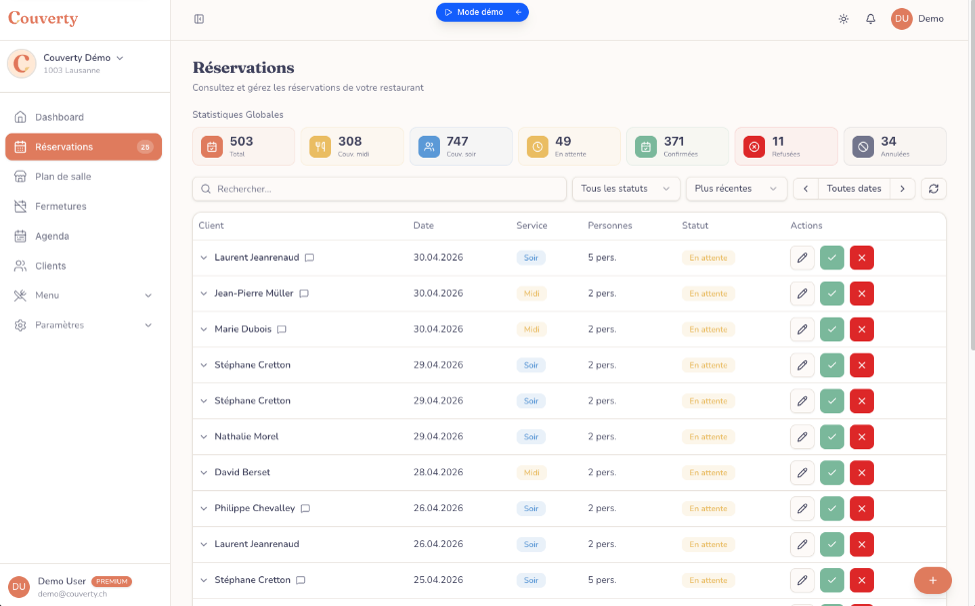Click the Mode démo button

coord(482,12)
